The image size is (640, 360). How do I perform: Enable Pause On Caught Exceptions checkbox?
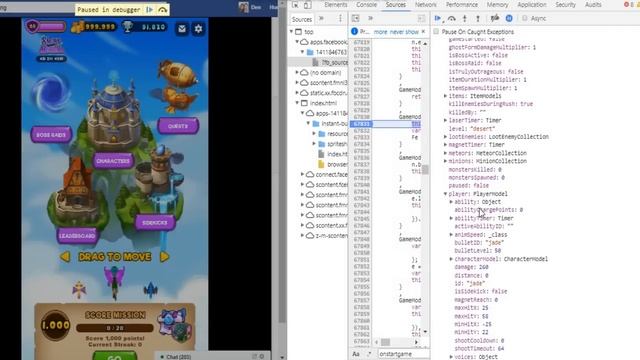click(436, 31)
